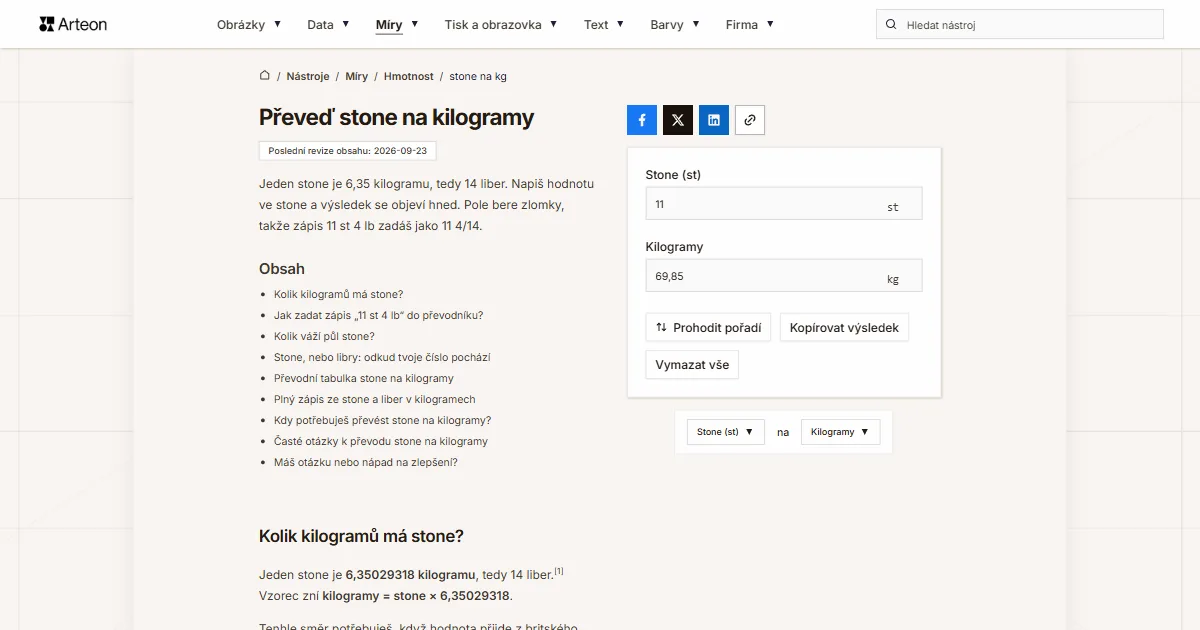The image size is (1200, 630).
Task: Click the search magnifier icon
Action: pyautogui.click(x=891, y=24)
